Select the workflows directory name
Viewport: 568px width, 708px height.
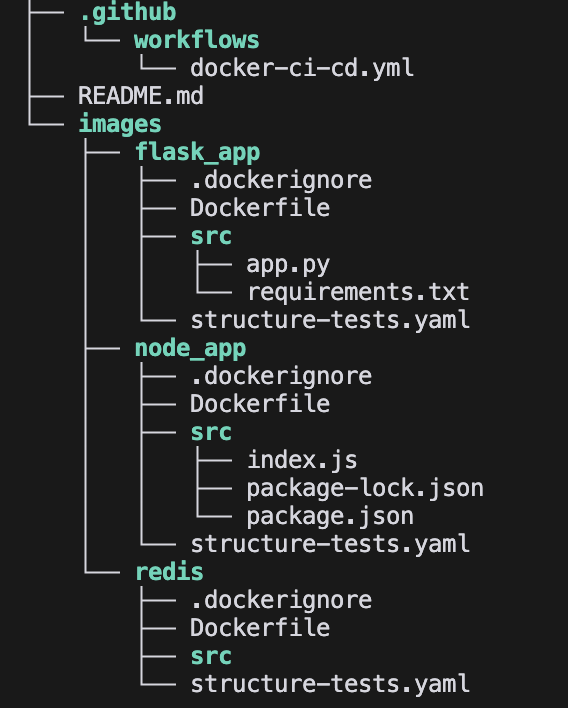point(197,40)
